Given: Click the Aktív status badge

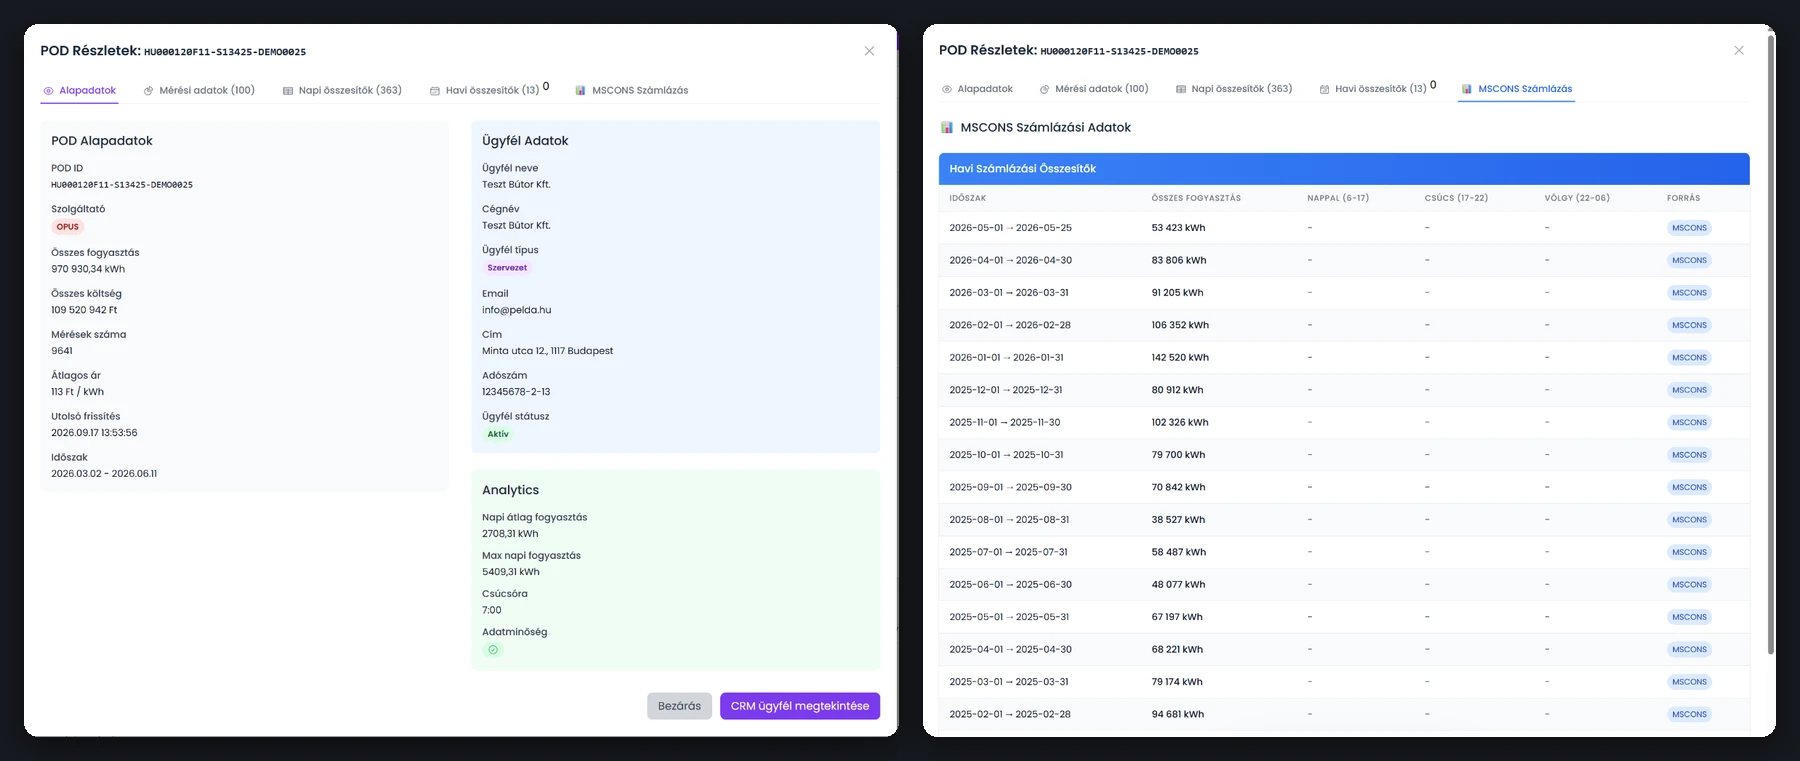Looking at the screenshot, I should (x=498, y=434).
